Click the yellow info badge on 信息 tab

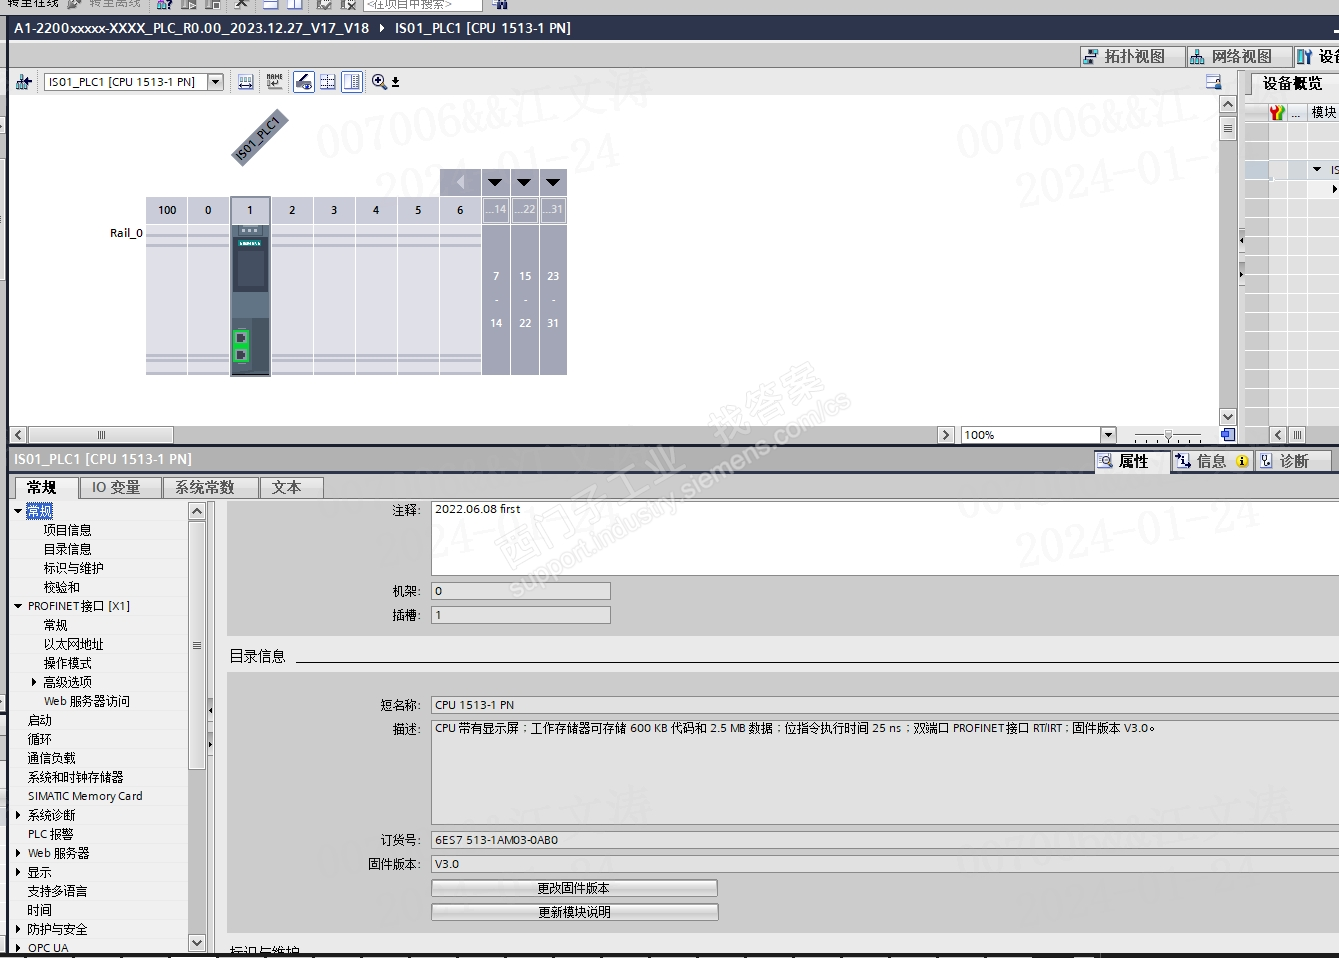pyautogui.click(x=1242, y=461)
